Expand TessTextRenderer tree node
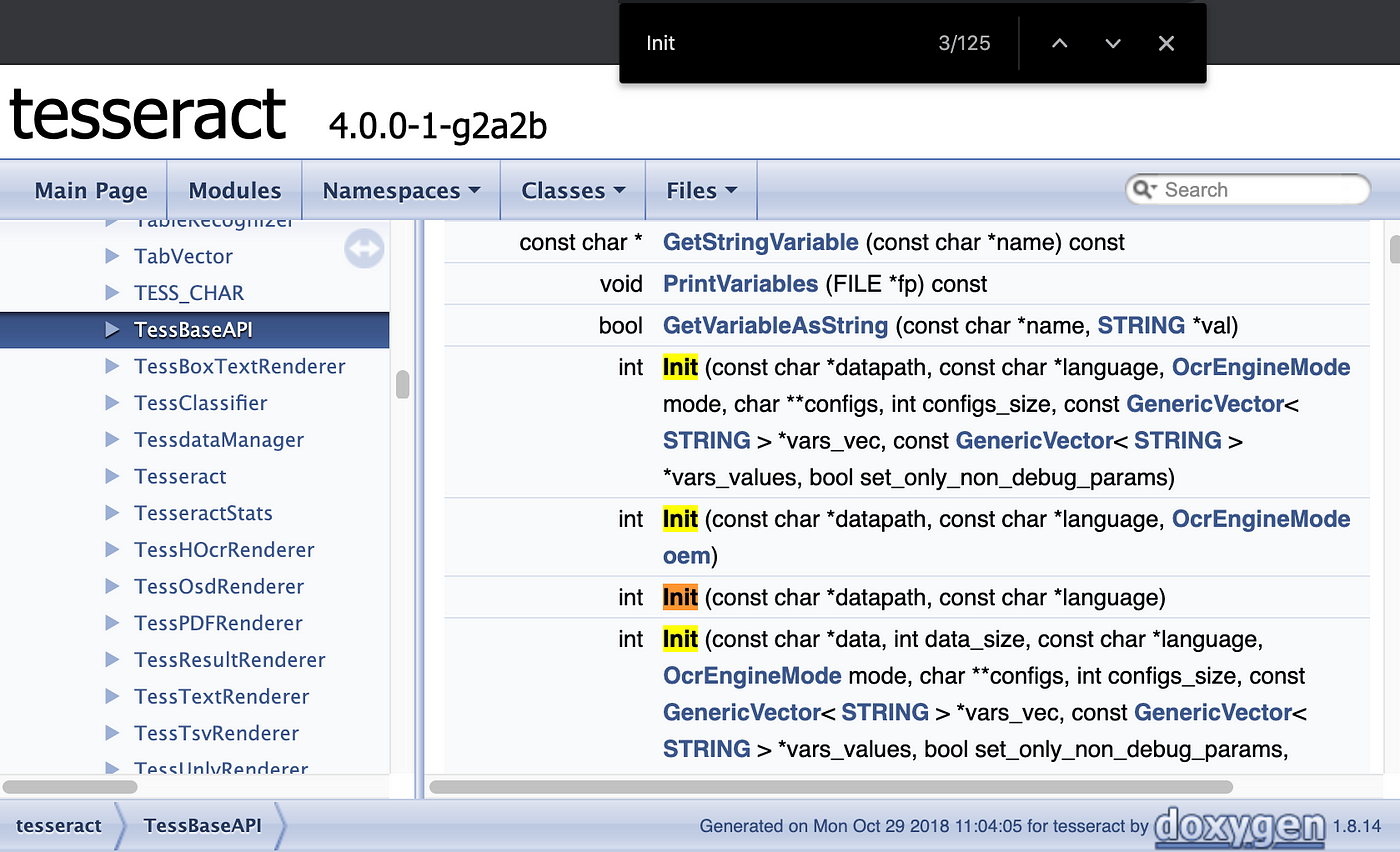The image size is (1400, 852). click(x=112, y=696)
